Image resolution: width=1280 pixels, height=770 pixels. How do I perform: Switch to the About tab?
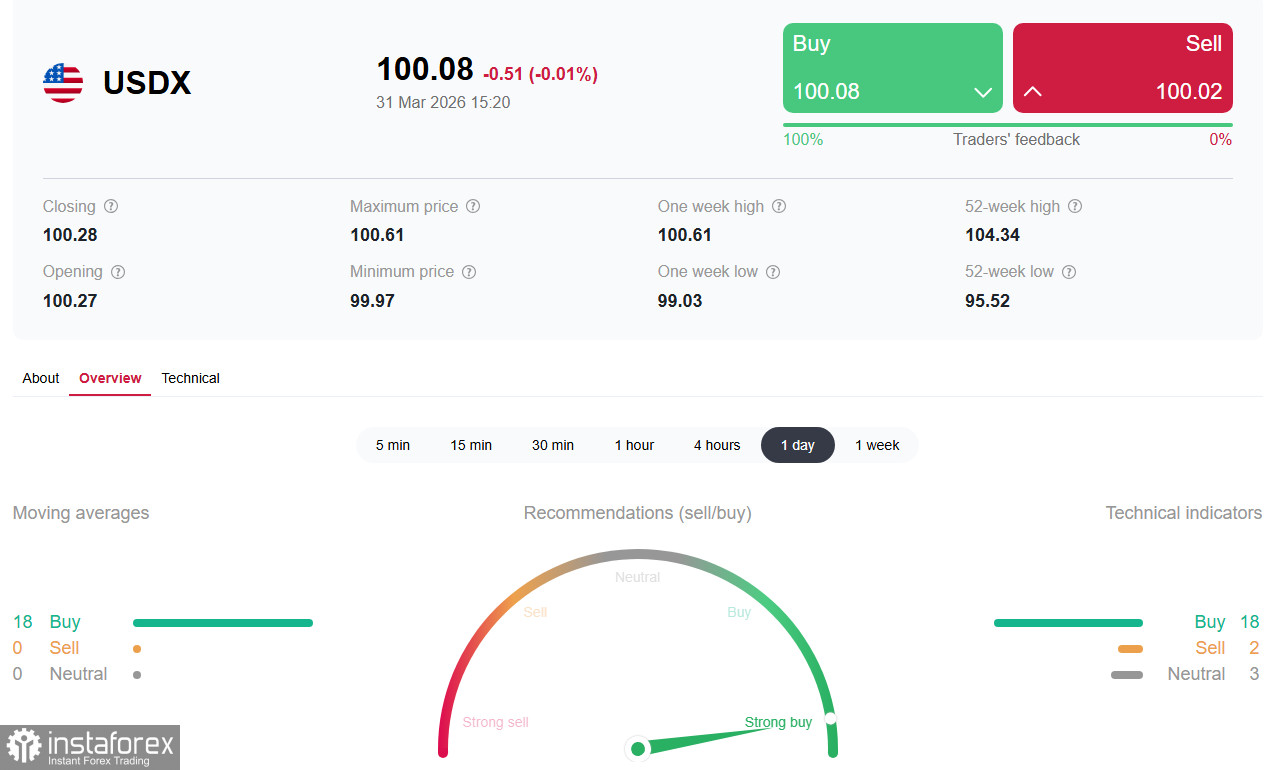point(41,378)
